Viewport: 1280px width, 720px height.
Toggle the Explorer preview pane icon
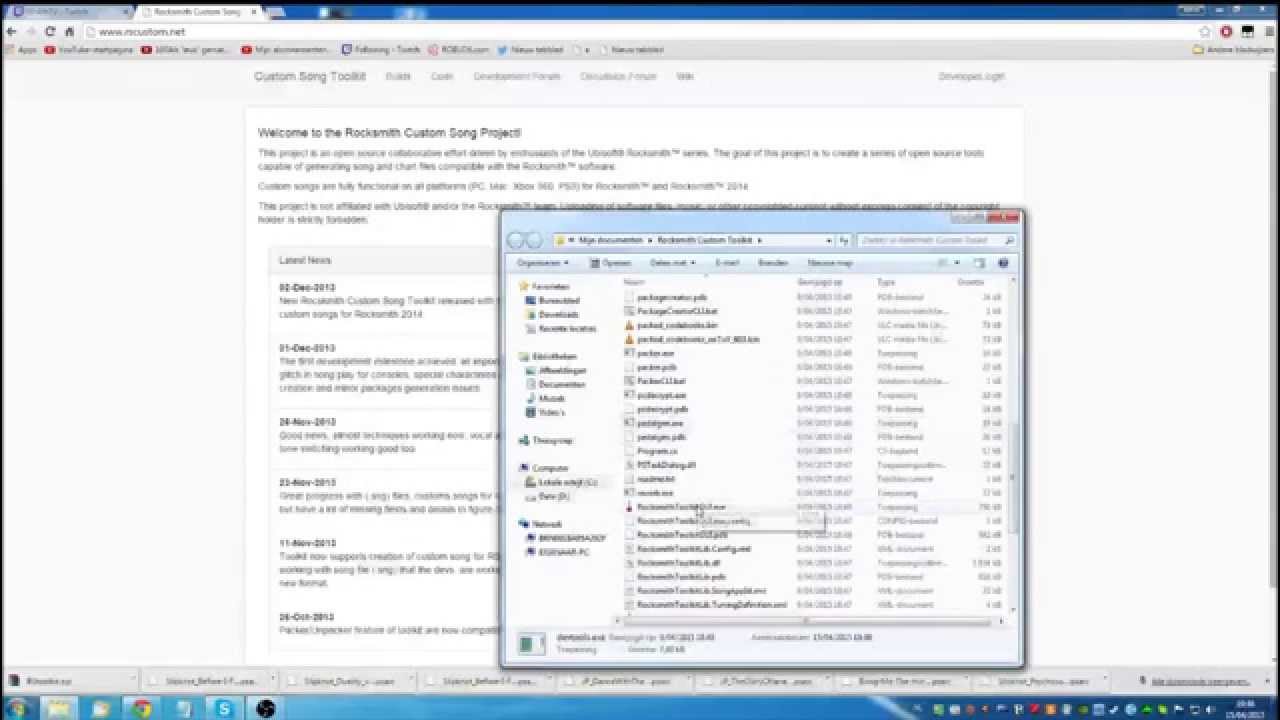979,263
